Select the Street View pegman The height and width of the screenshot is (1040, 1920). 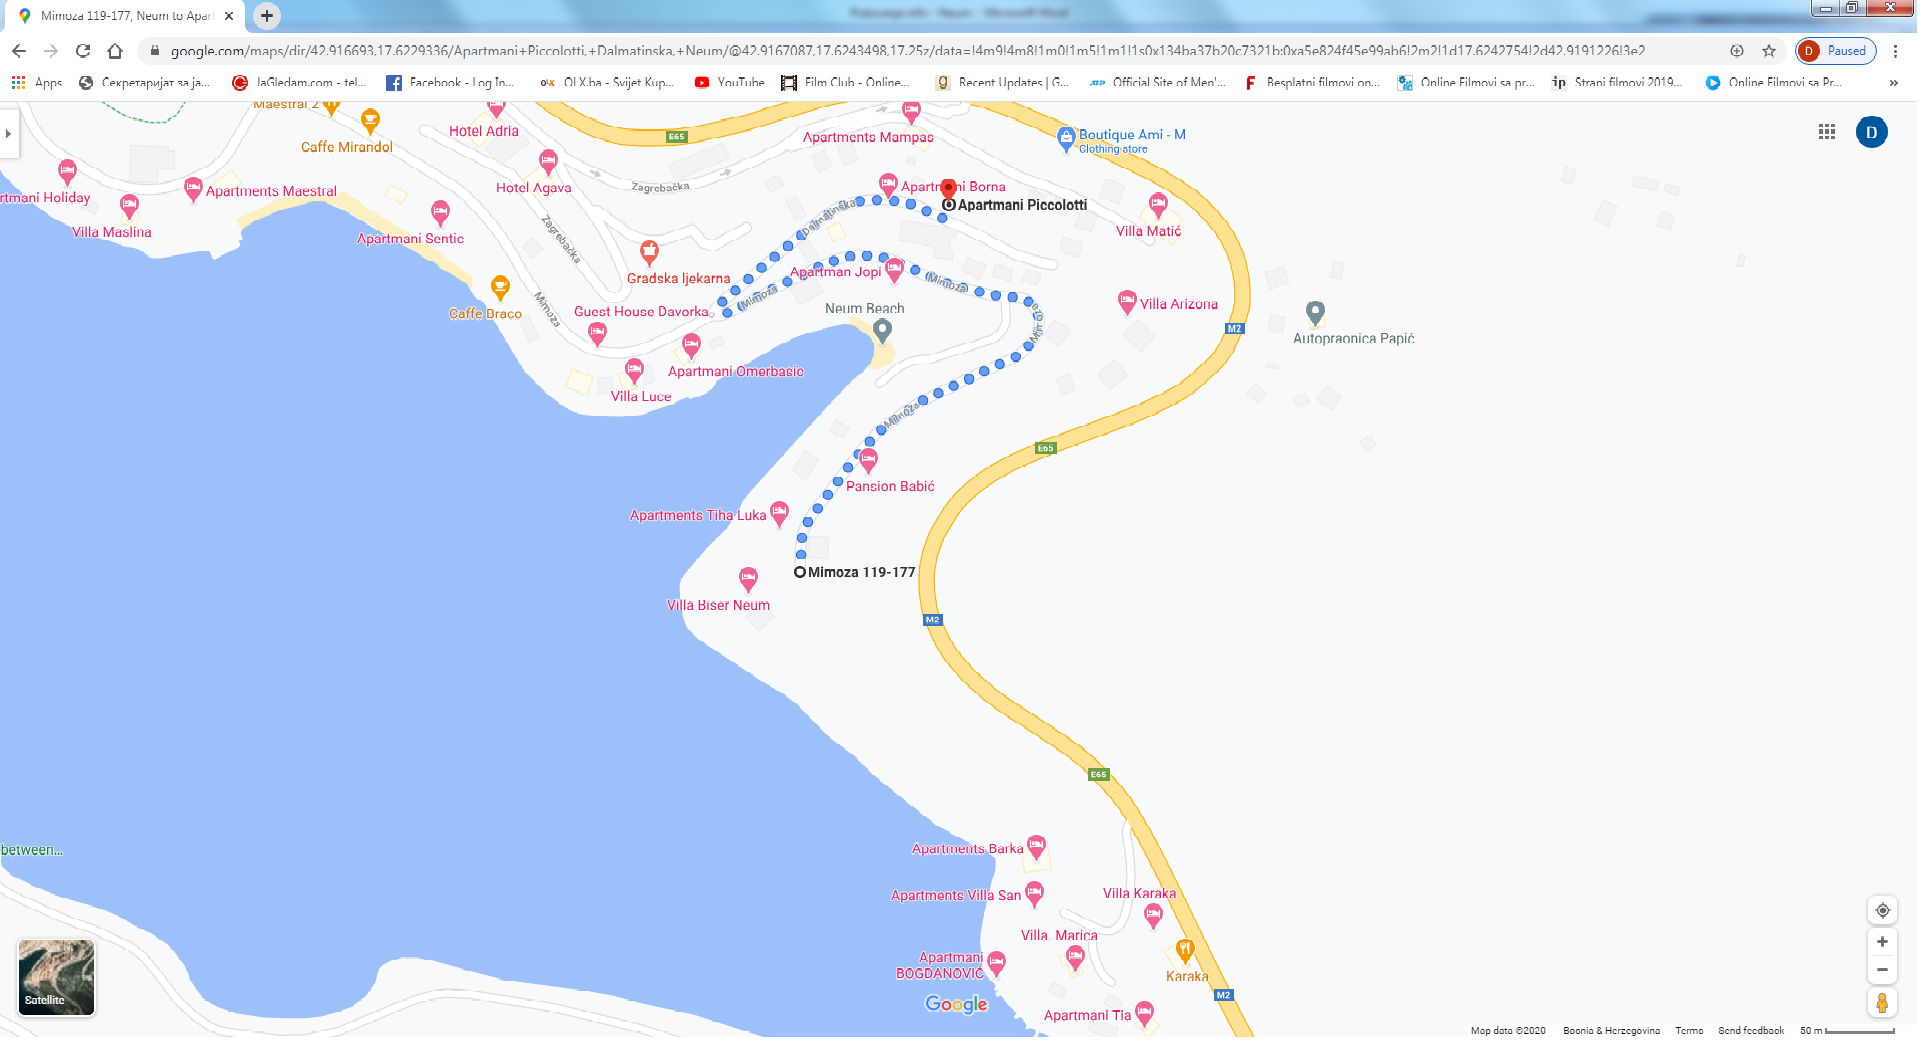pyautogui.click(x=1882, y=1002)
